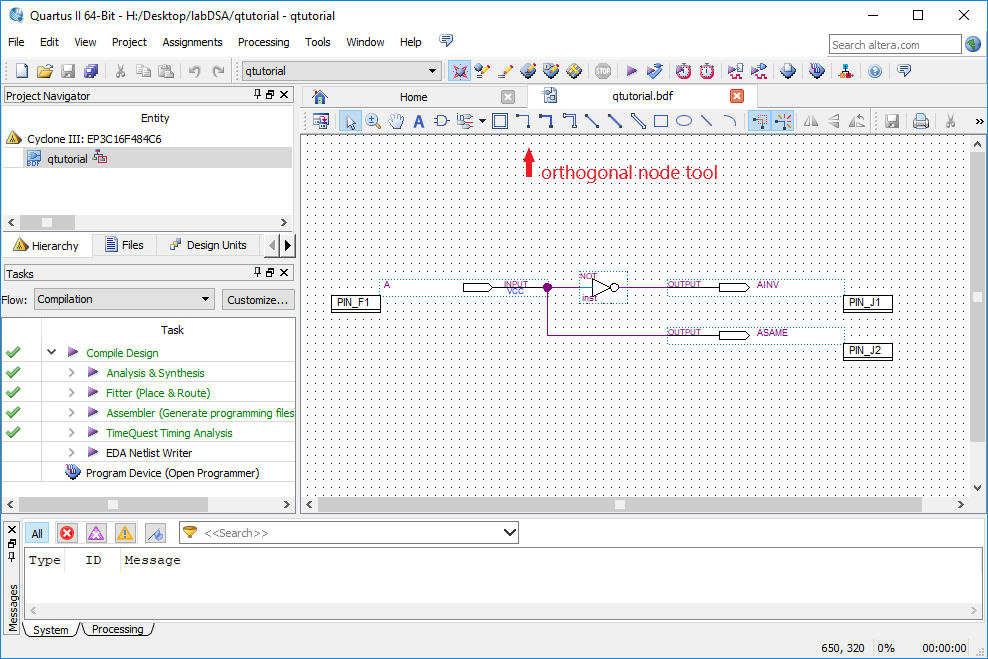Select the Oval drawing tool
This screenshot has width=988, height=659.
click(x=684, y=121)
